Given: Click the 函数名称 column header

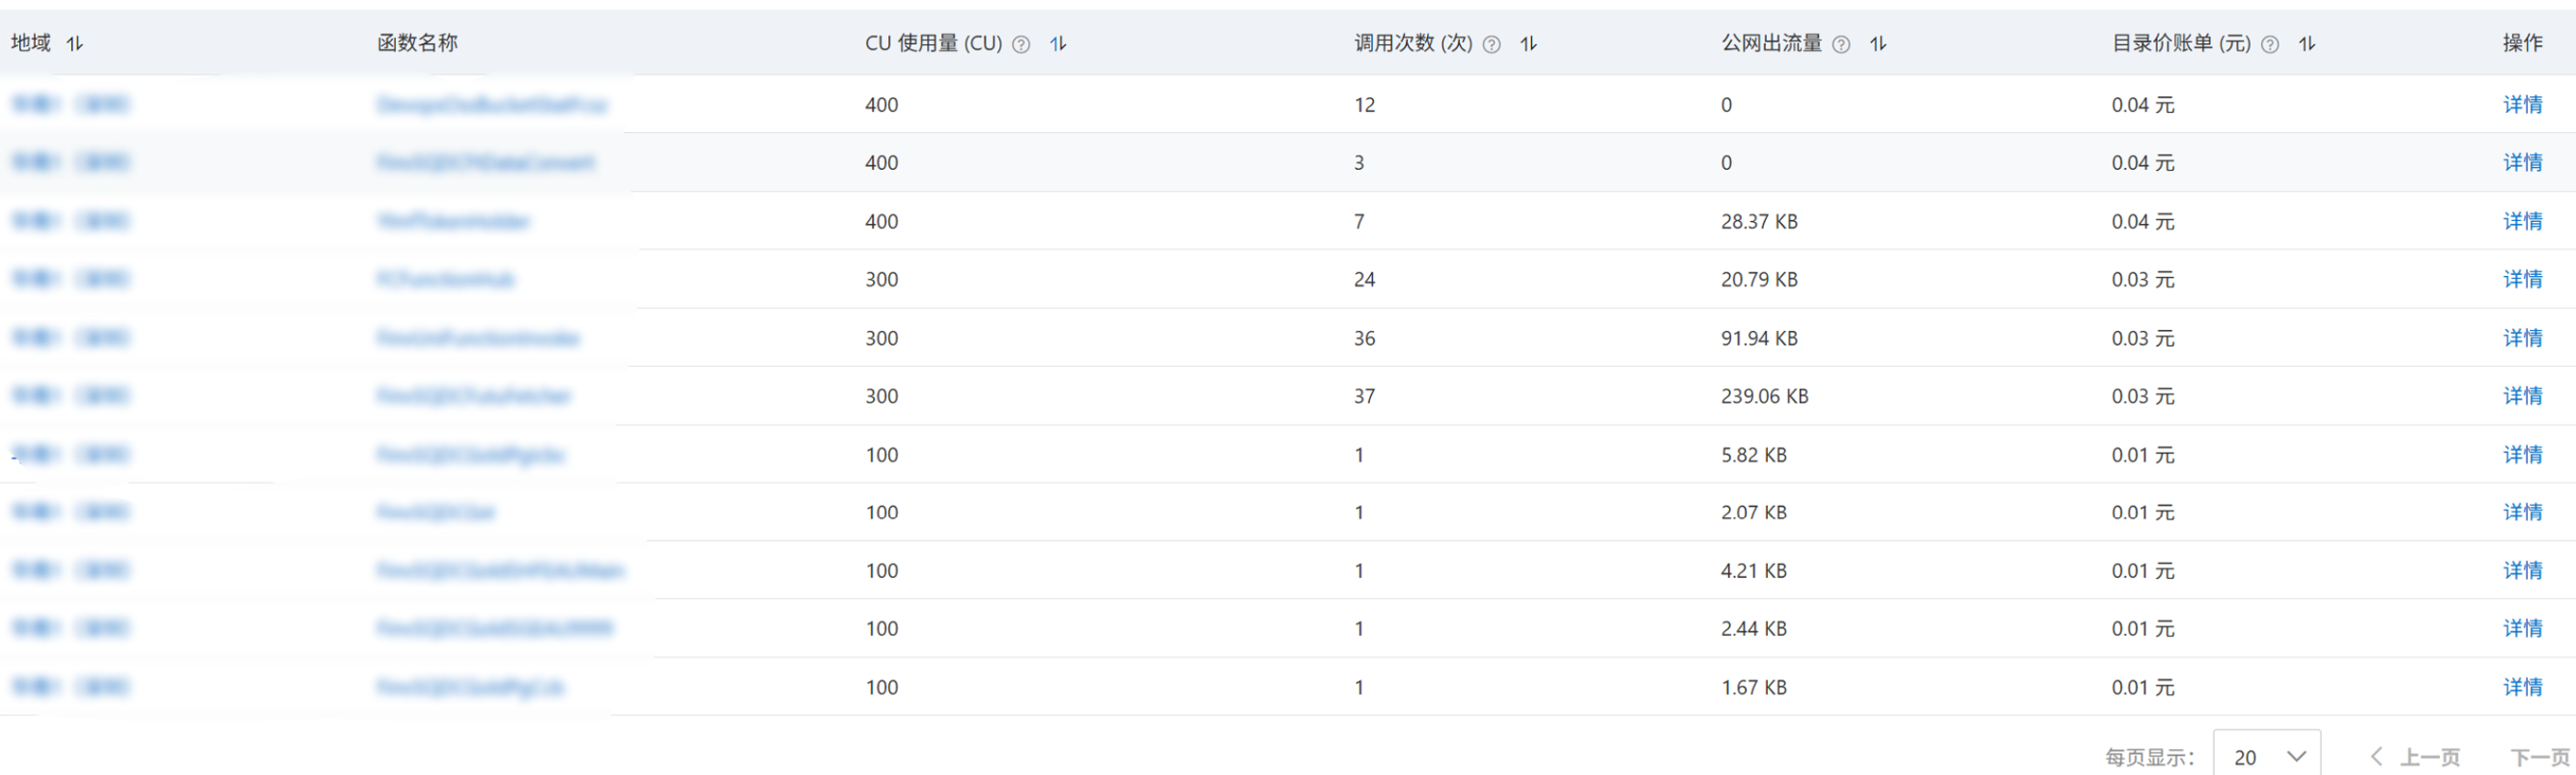Looking at the screenshot, I should pos(417,43).
